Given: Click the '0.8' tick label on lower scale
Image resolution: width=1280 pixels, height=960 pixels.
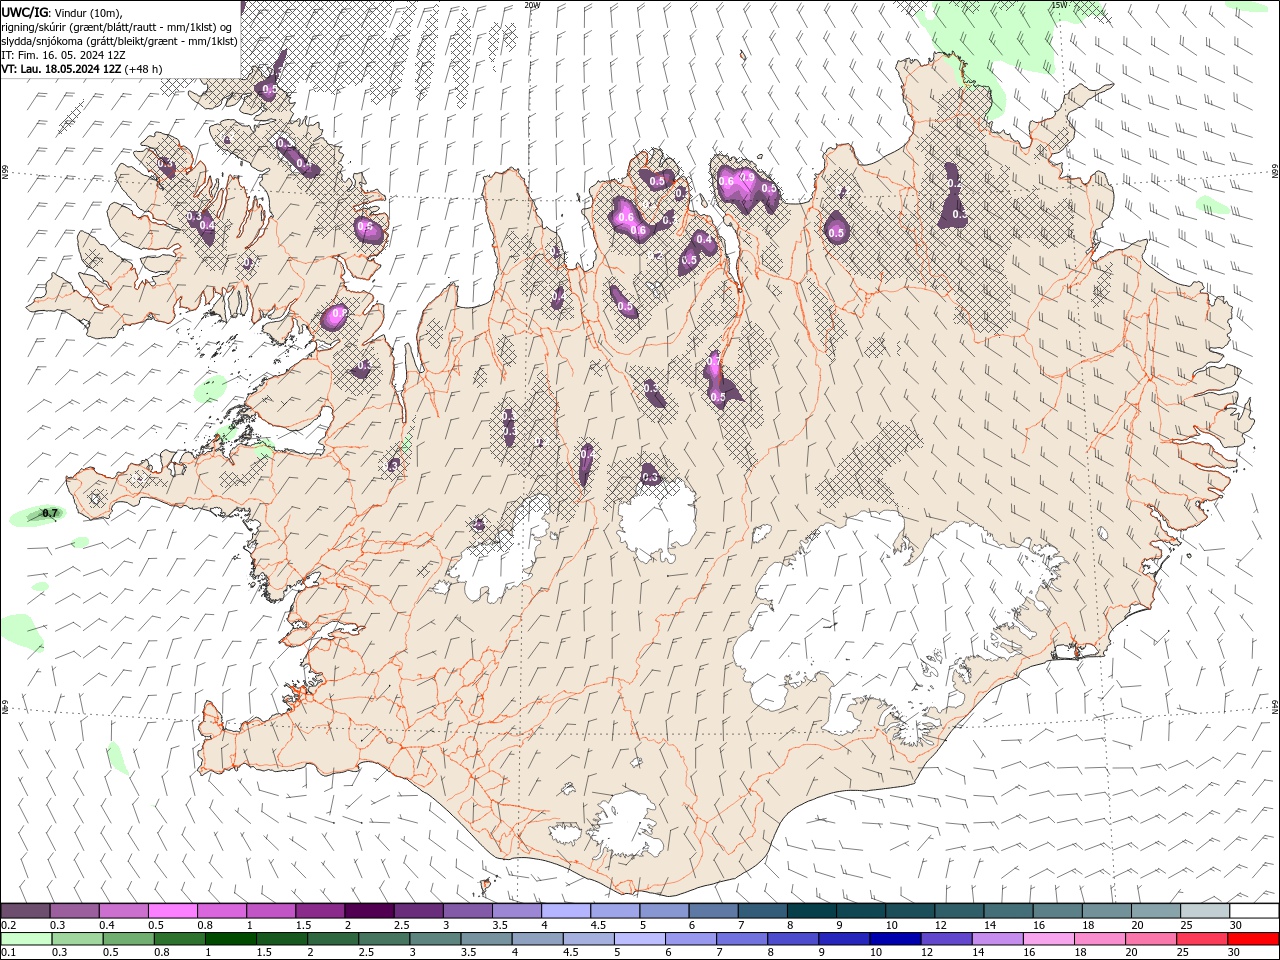Looking at the screenshot, I should (161, 953).
